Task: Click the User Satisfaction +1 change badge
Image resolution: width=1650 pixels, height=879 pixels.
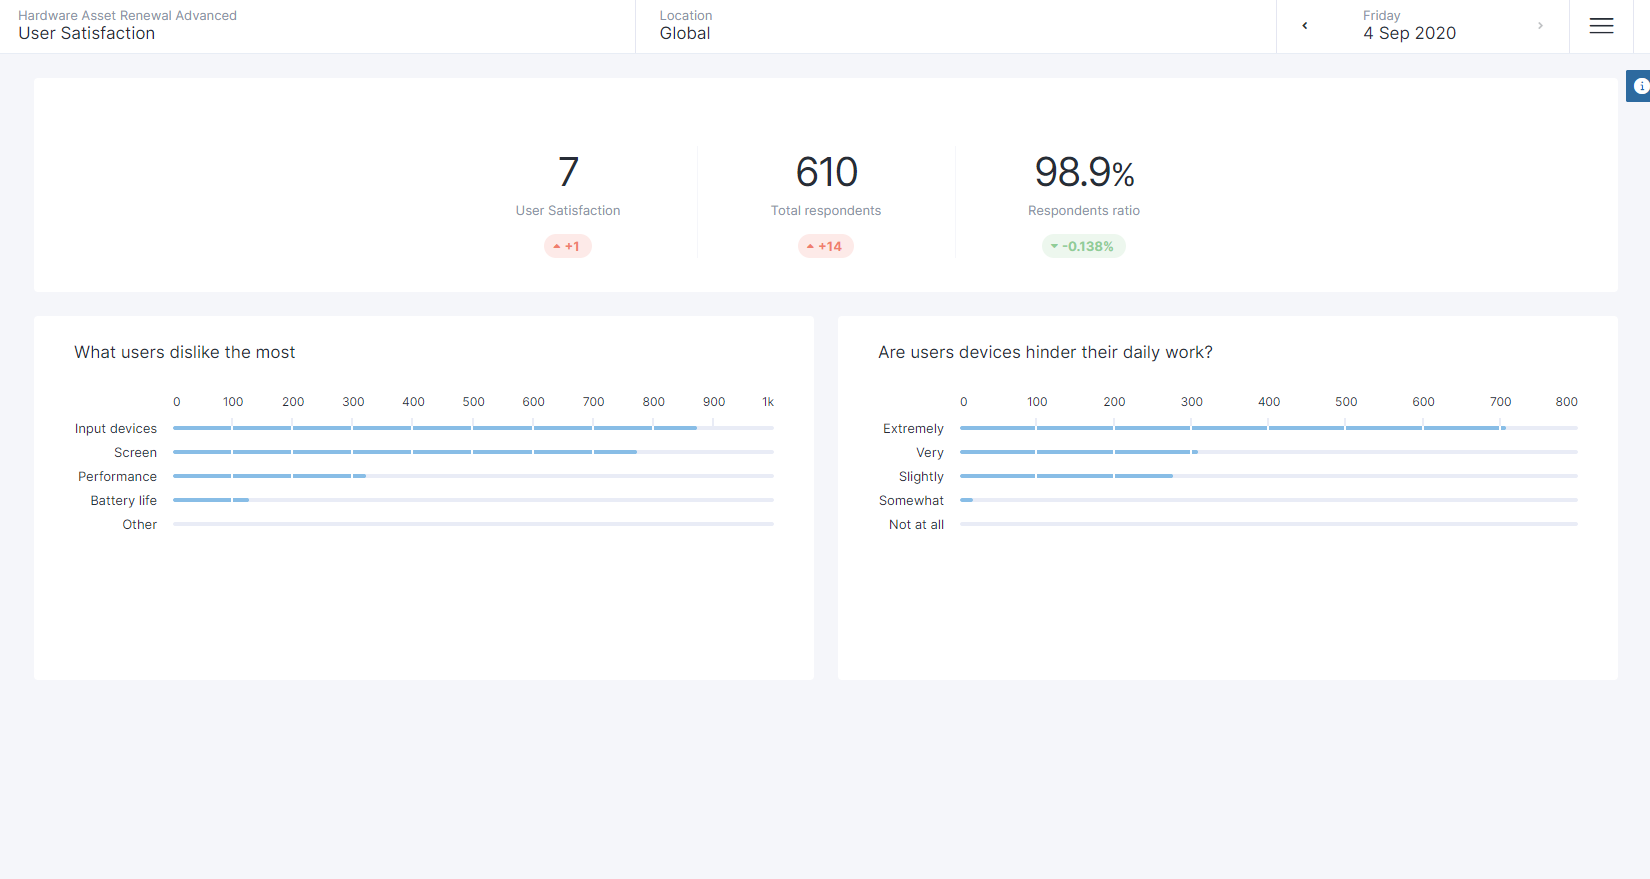Action: (x=567, y=246)
